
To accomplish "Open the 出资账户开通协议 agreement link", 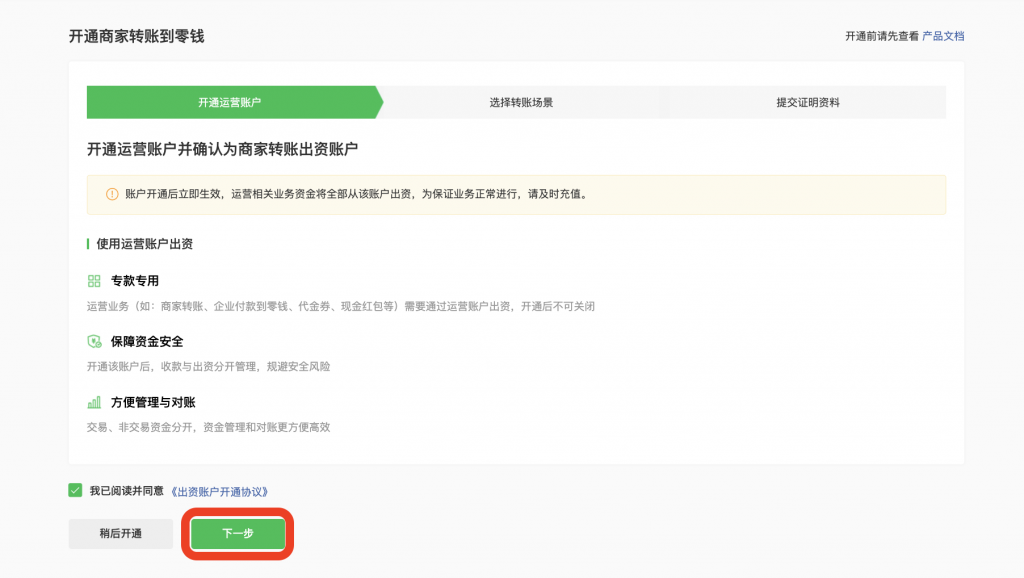I will coord(219,491).
